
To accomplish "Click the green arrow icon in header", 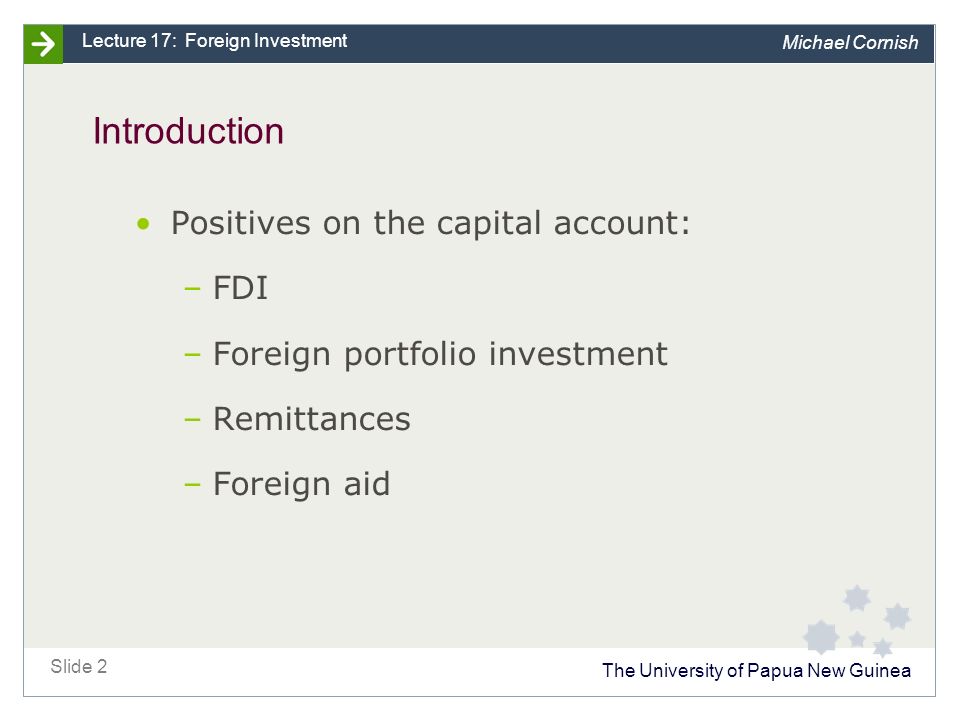I will tap(43, 44).
